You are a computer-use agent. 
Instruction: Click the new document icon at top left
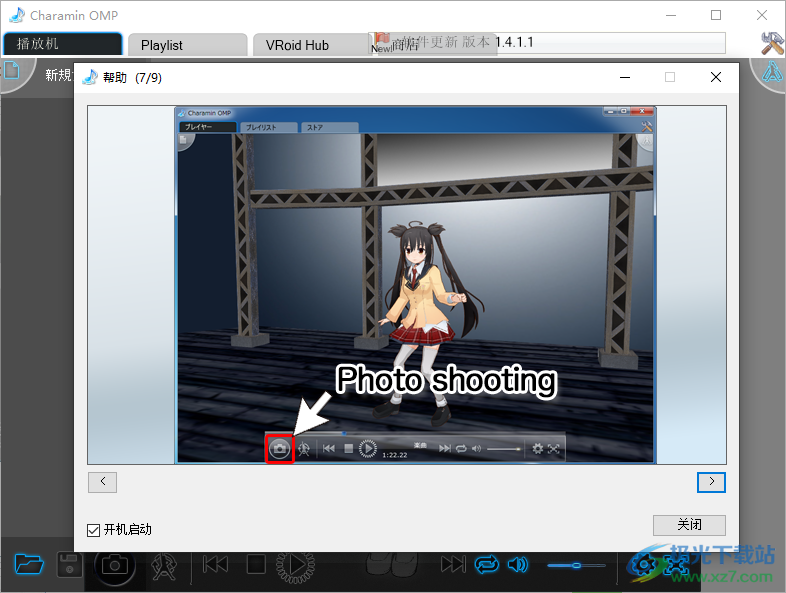[x=12, y=71]
